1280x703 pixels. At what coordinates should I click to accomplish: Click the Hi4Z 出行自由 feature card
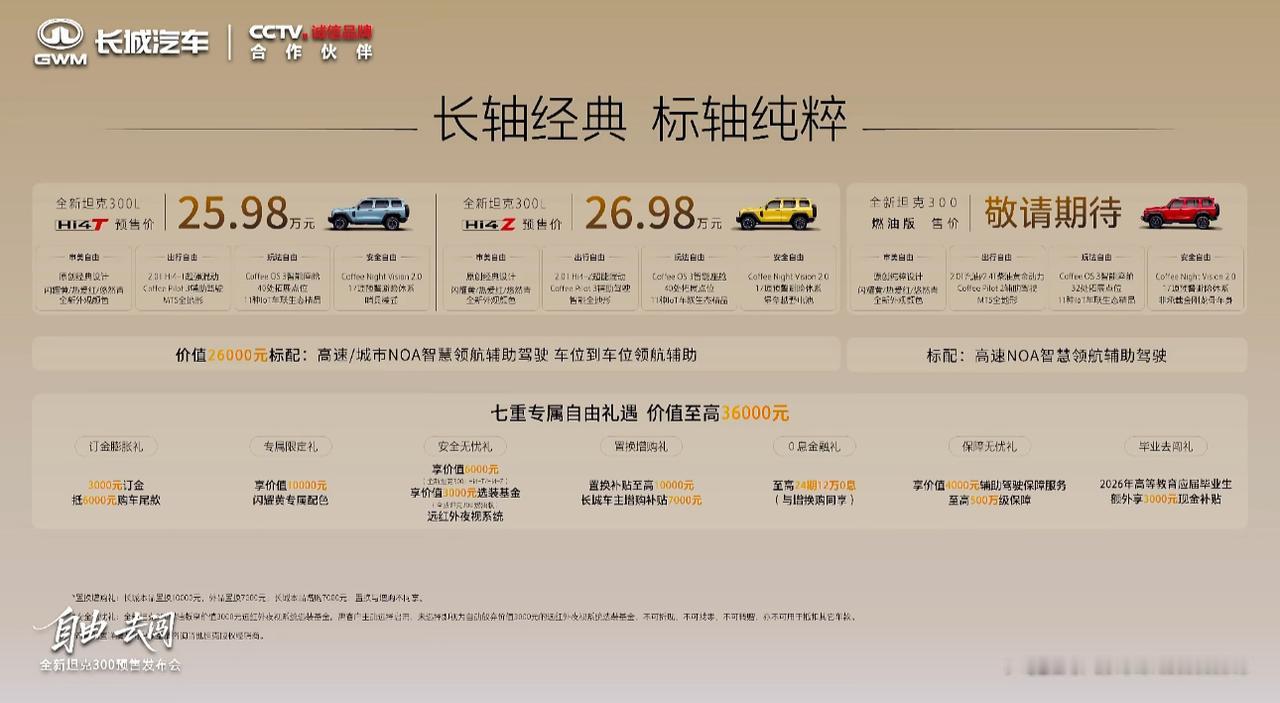click(590, 278)
